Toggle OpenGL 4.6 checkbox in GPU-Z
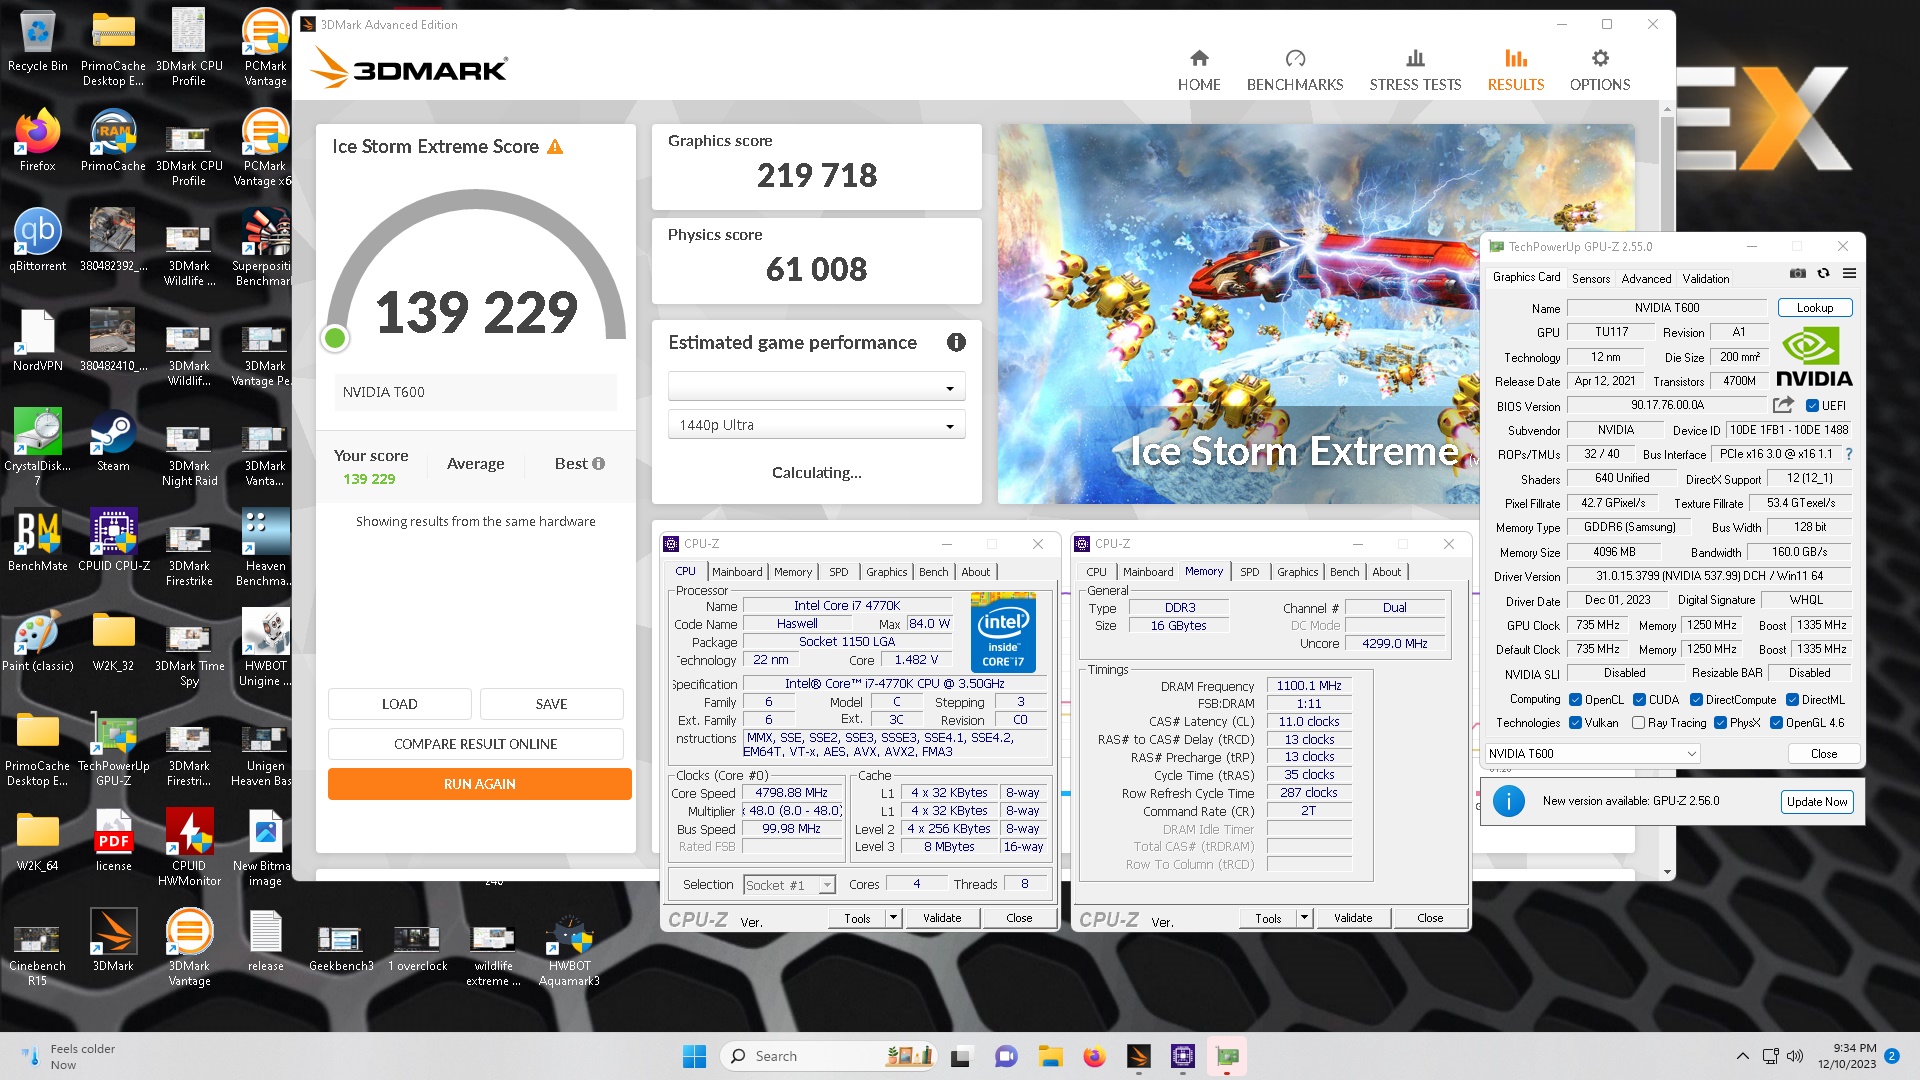The width and height of the screenshot is (1920, 1080). 1776,723
